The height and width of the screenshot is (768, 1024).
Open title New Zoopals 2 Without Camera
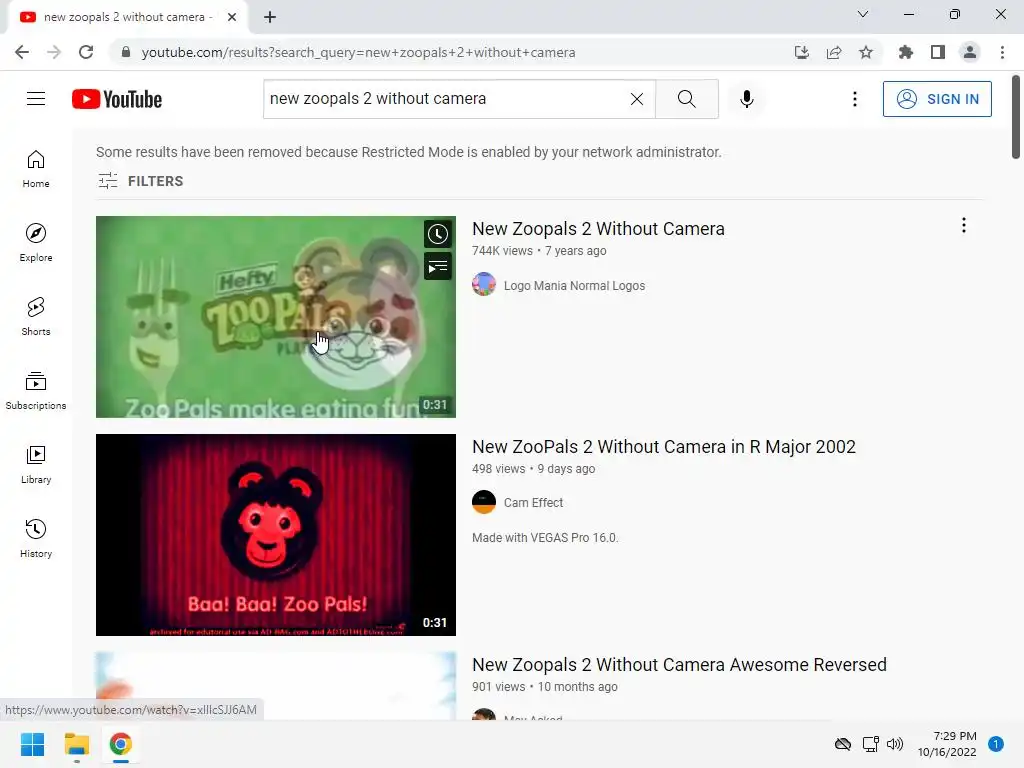pyautogui.click(x=598, y=229)
